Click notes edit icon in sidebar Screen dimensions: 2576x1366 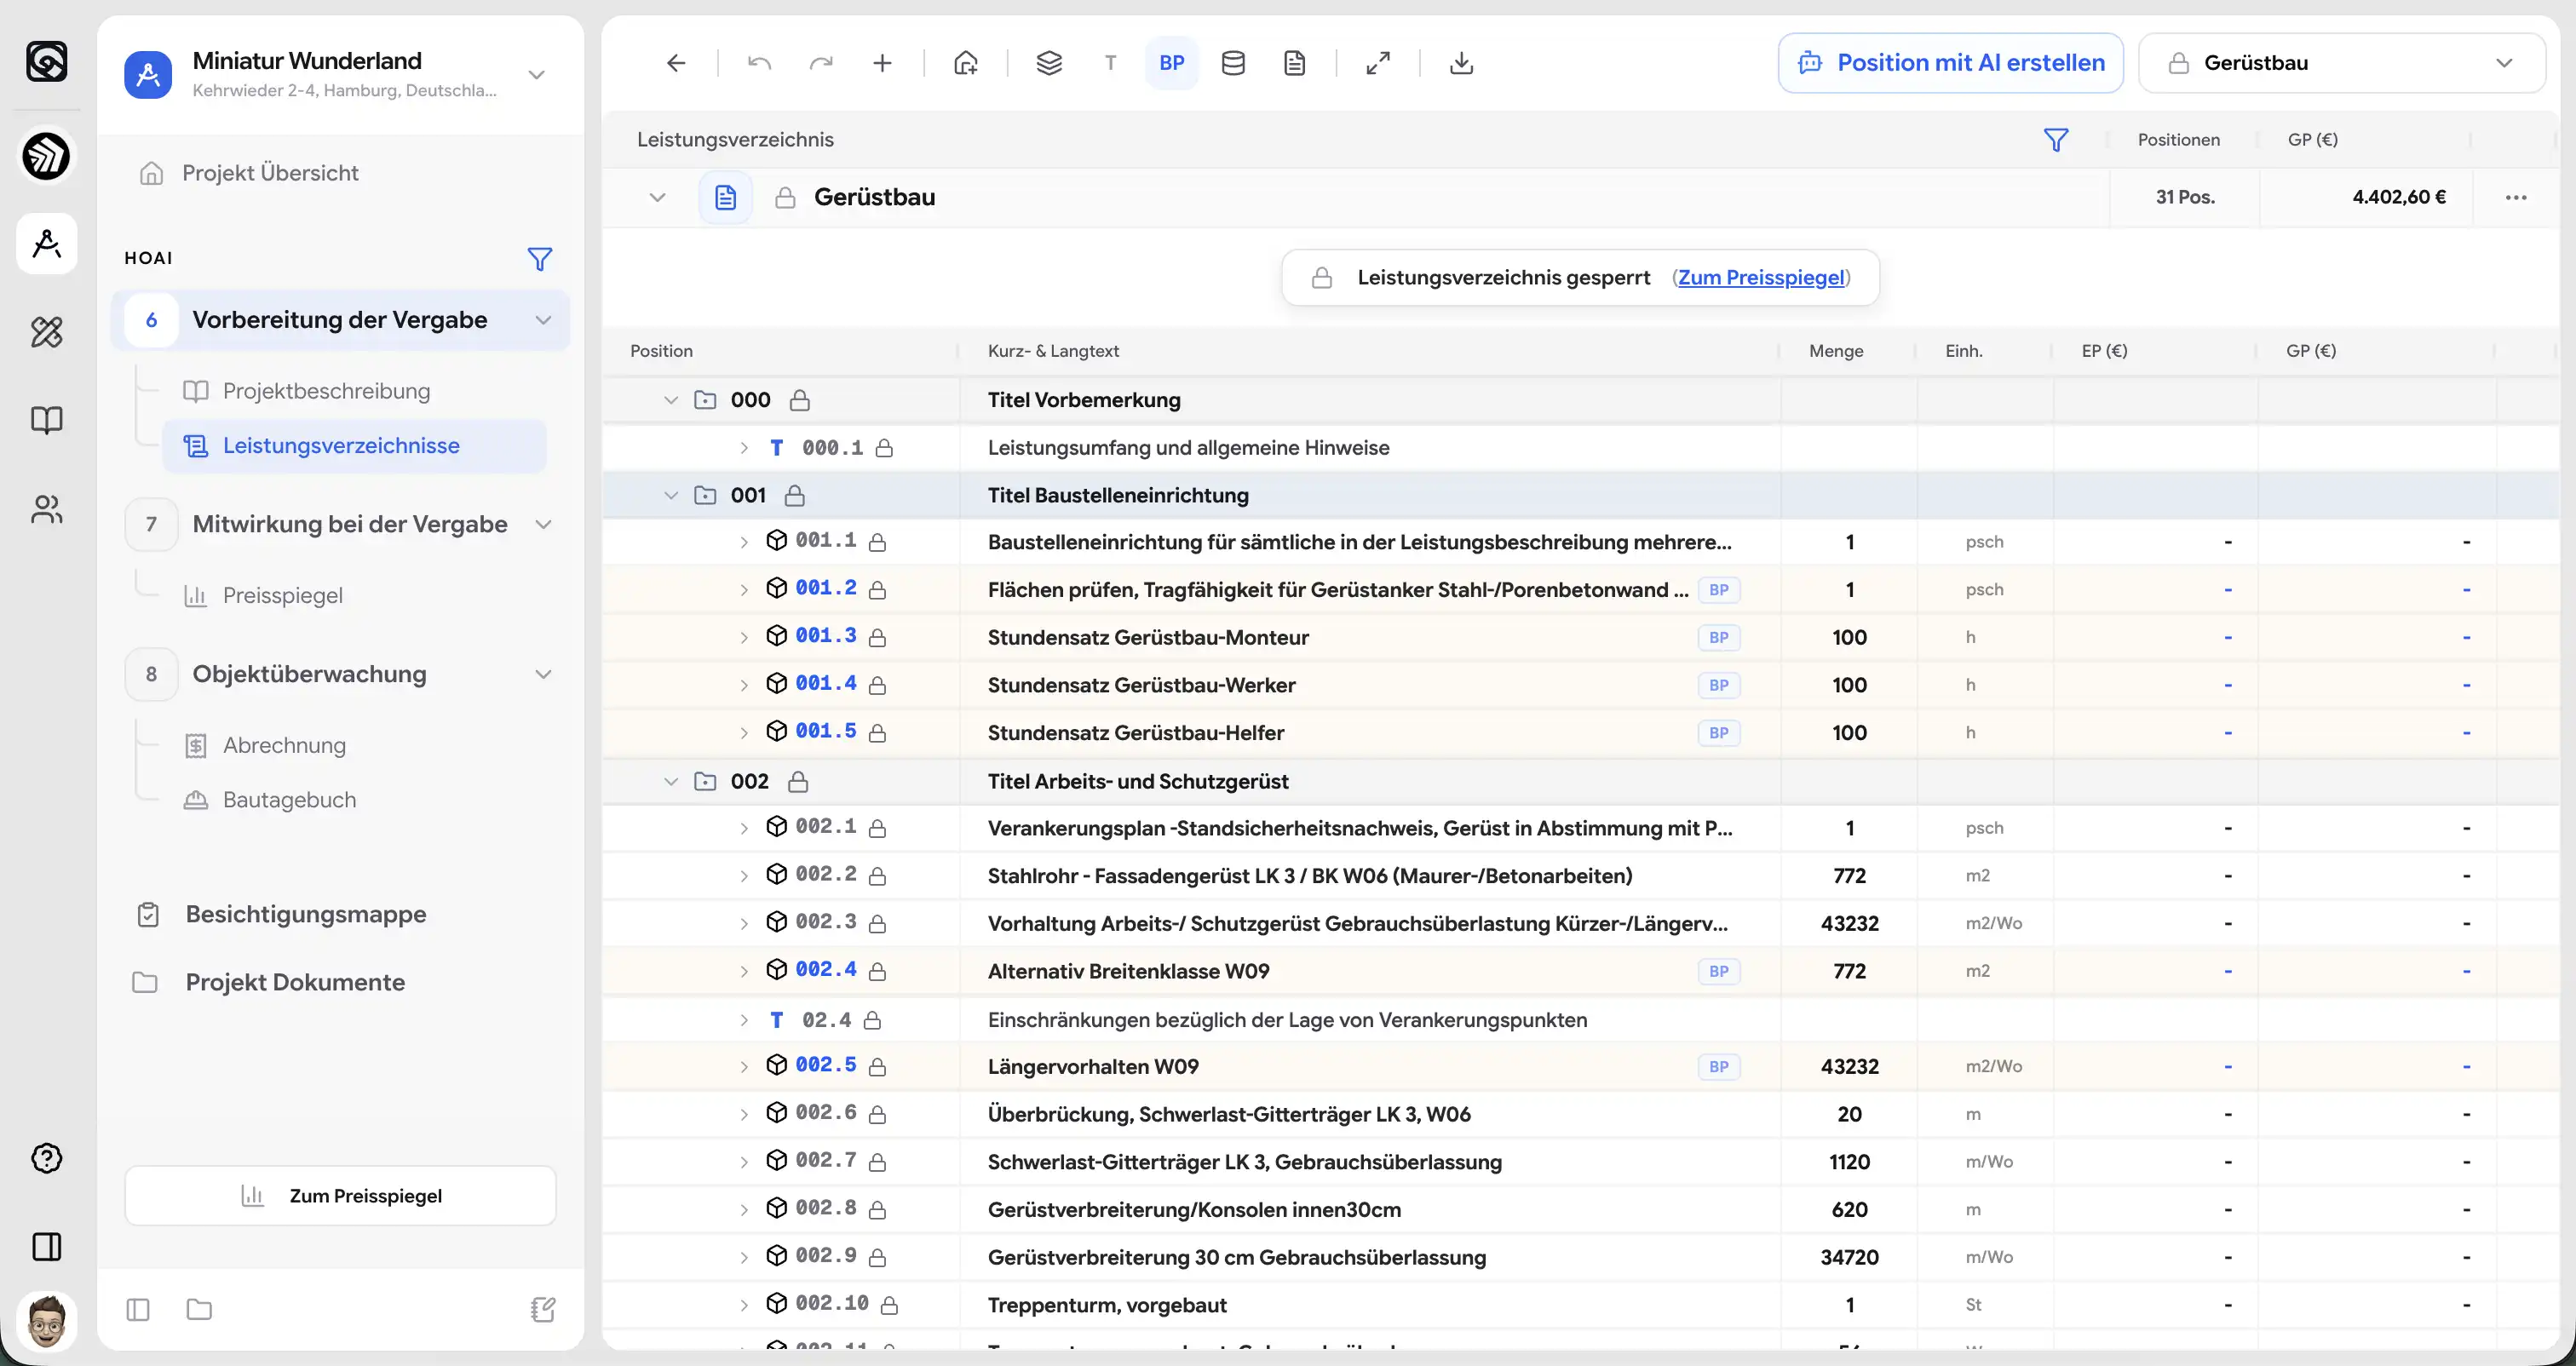[543, 1310]
